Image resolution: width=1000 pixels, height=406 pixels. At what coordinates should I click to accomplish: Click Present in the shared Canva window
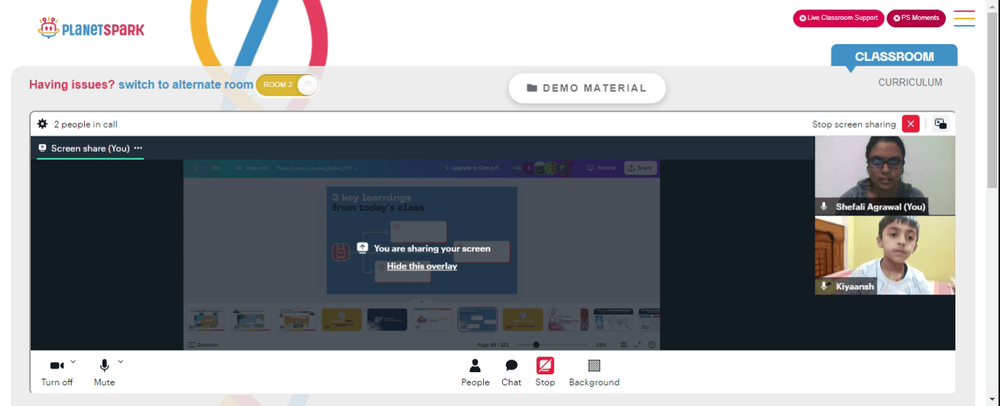point(601,168)
